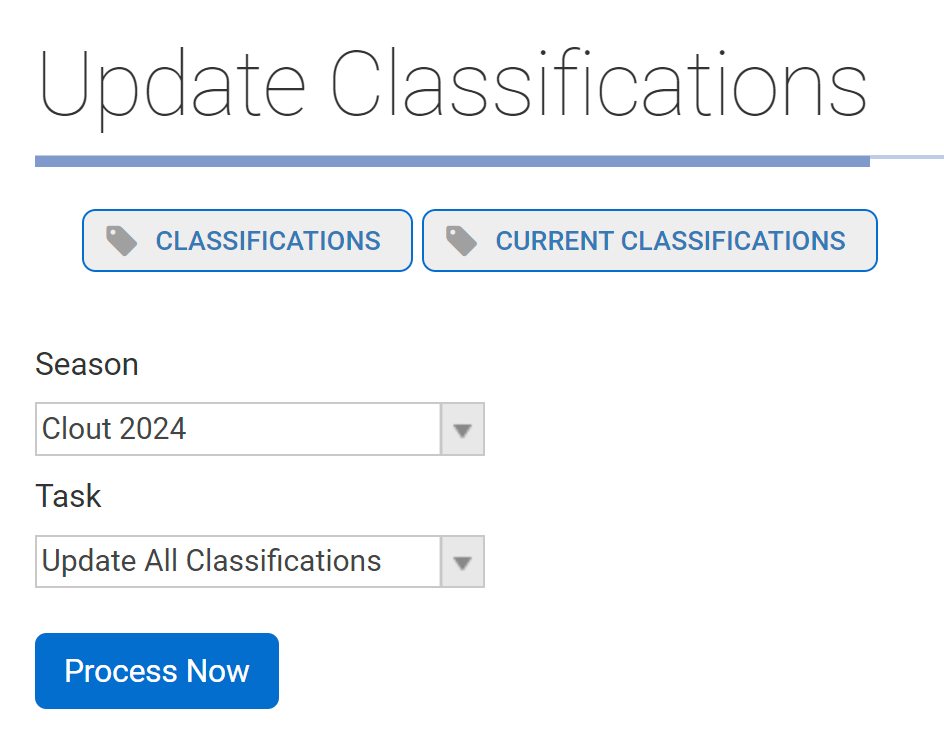Go to Current Classifications
944x737 pixels.
[x=650, y=241]
